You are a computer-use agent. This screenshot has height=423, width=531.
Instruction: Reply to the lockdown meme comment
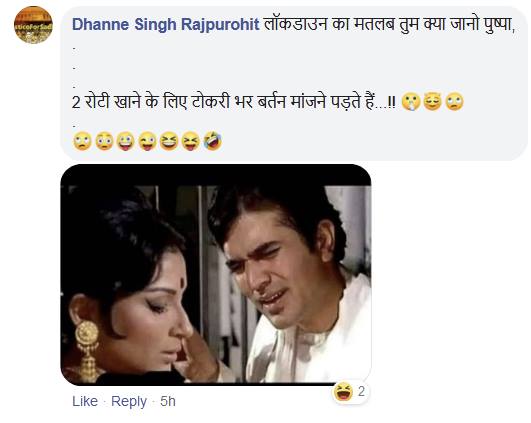pos(129,402)
